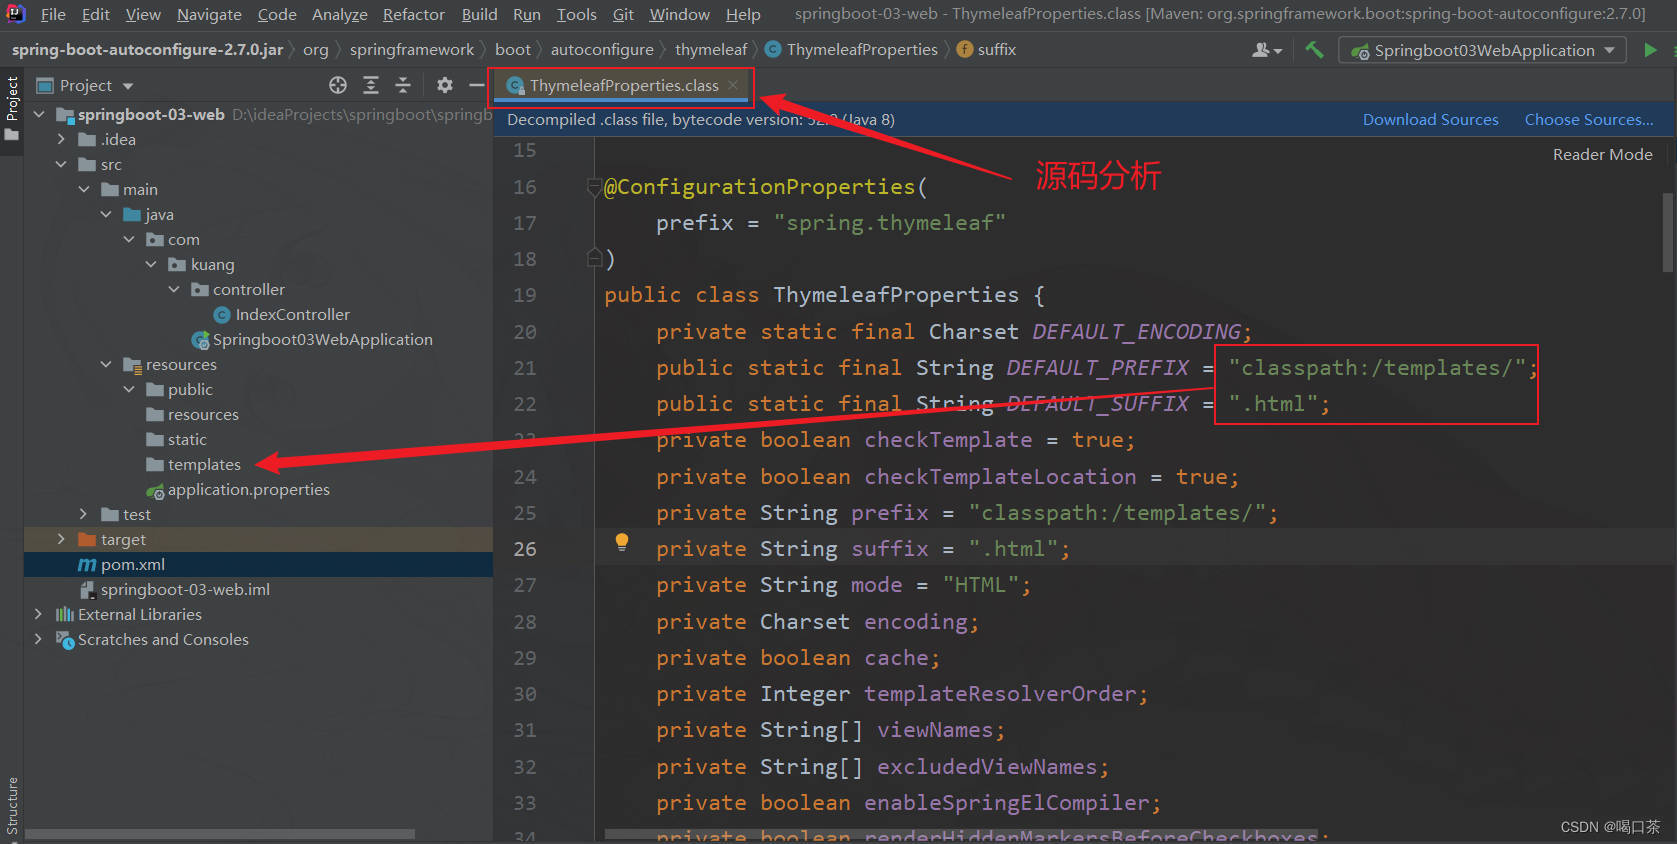This screenshot has height=844, width=1677.
Task: Click the IntelliJ IDEA logo icon
Action: click(x=16, y=14)
